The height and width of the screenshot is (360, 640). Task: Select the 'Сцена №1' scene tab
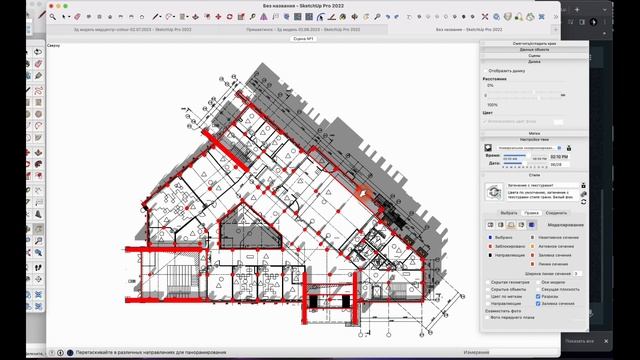[x=304, y=39]
